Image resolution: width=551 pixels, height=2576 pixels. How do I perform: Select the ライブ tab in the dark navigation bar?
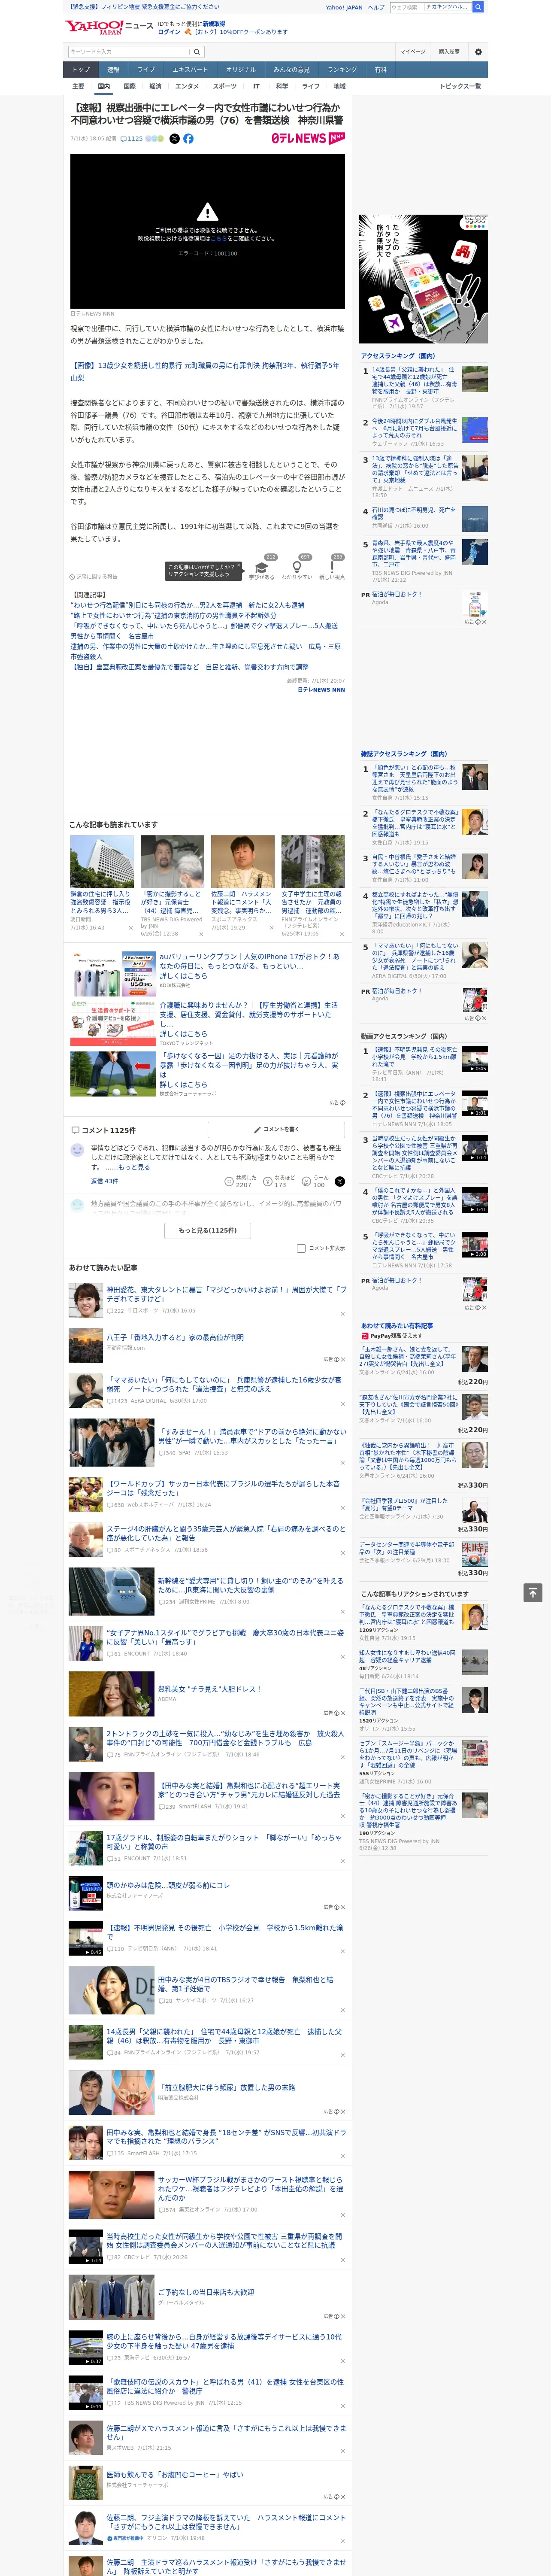(146, 70)
